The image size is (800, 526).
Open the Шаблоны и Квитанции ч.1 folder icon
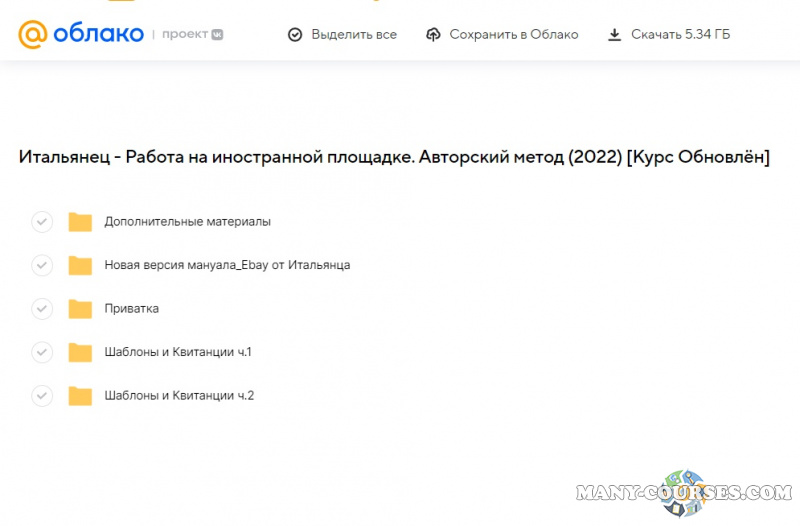[80, 352]
